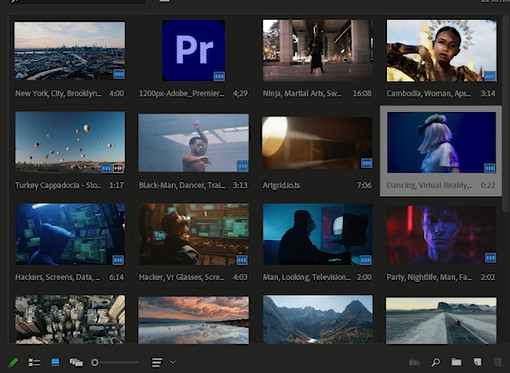Click the Automate to Sequence icon

pos(414,362)
